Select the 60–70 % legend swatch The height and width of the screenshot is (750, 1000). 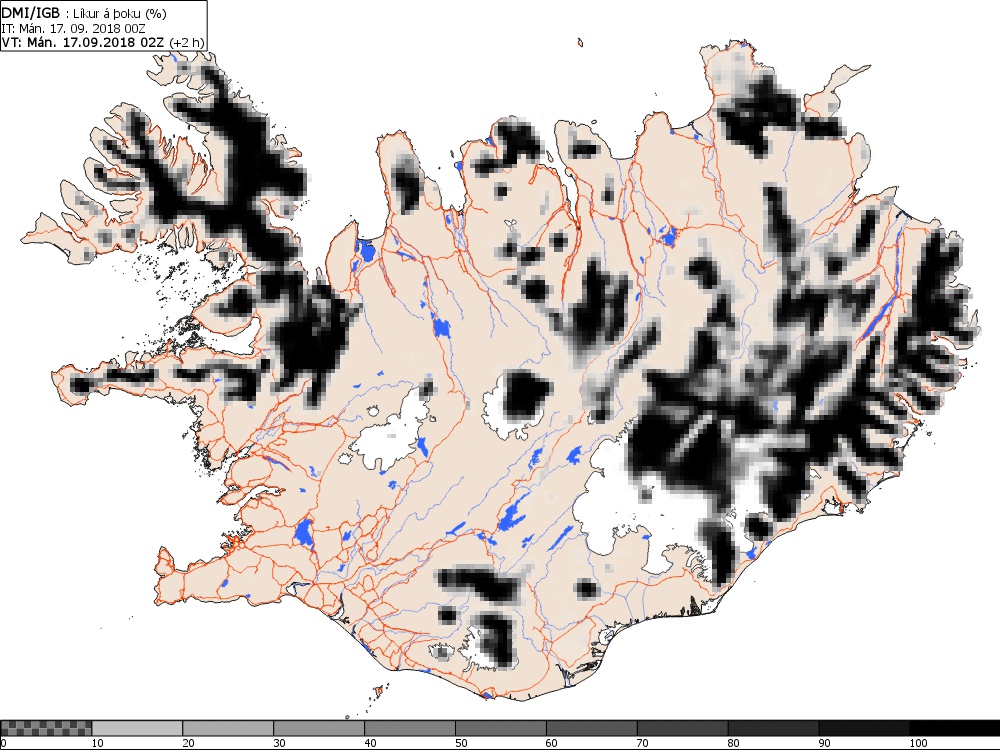click(x=592, y=728)
